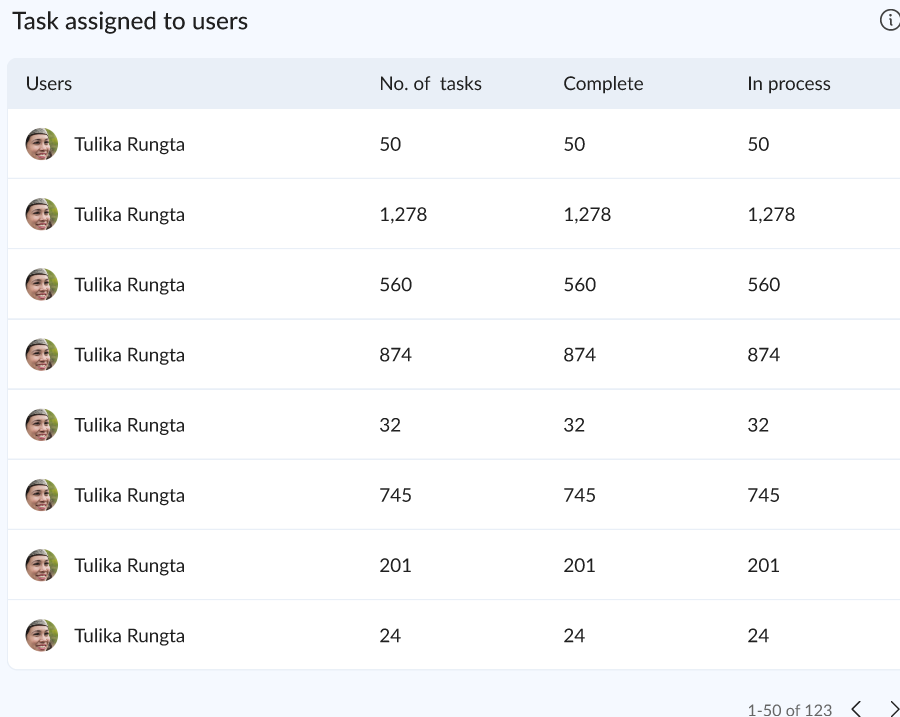This screenshot has width=900, height=717.
Task: Click the Complete value 874 cell
Action: click(579, 355)
